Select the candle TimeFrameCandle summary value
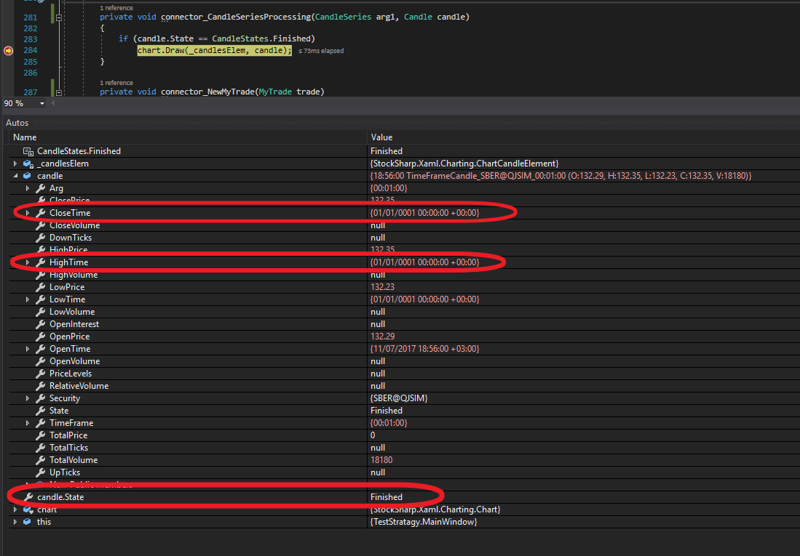This screenshot has width=800, height=556. [561, 176]
